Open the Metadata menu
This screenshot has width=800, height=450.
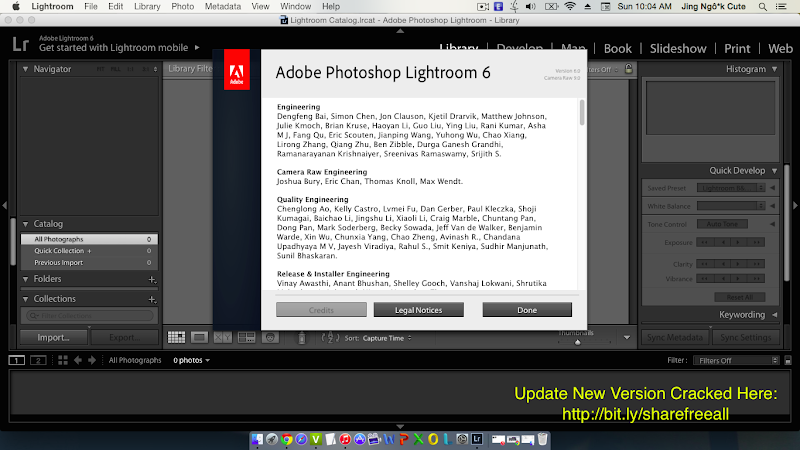point(222,7)
